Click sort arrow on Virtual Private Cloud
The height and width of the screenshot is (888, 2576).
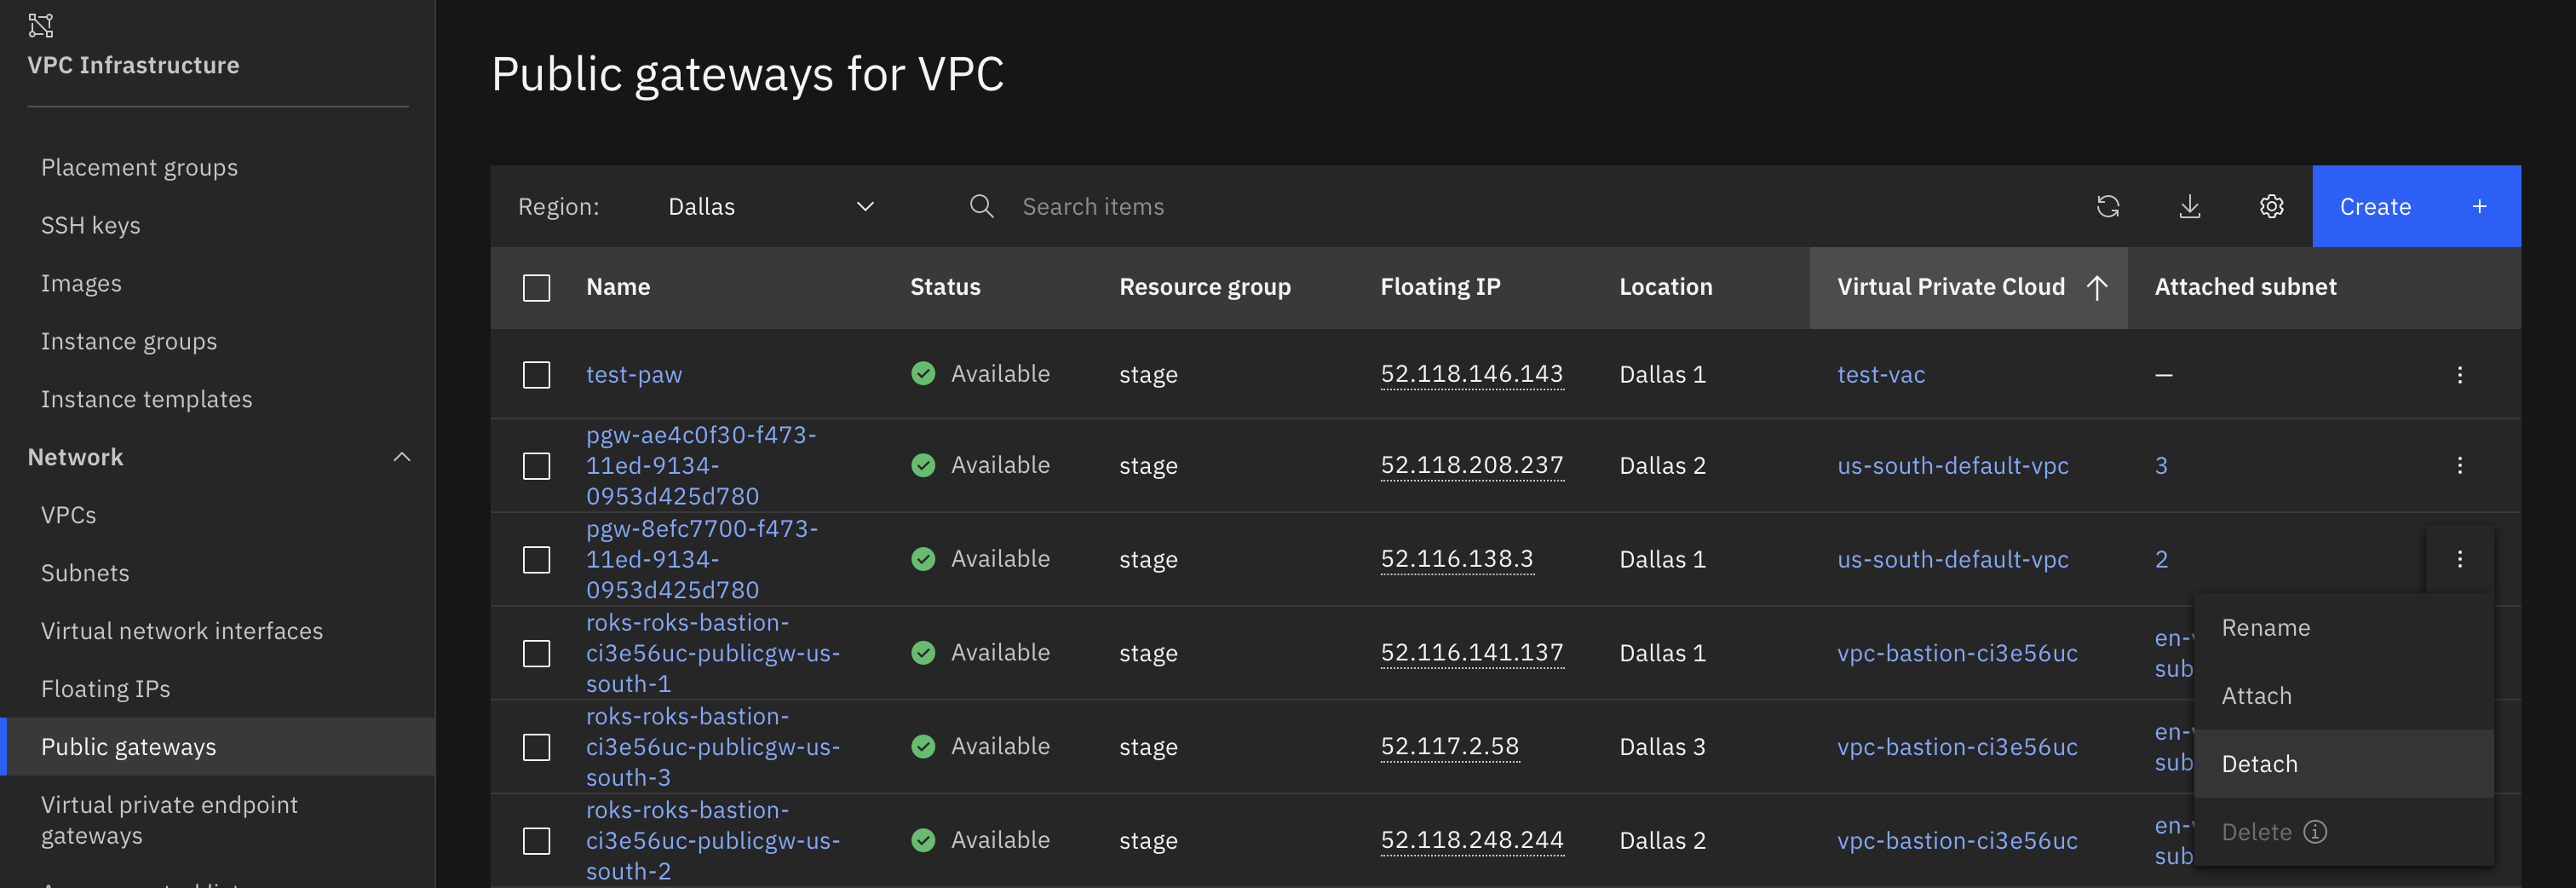pos(2097,288)
